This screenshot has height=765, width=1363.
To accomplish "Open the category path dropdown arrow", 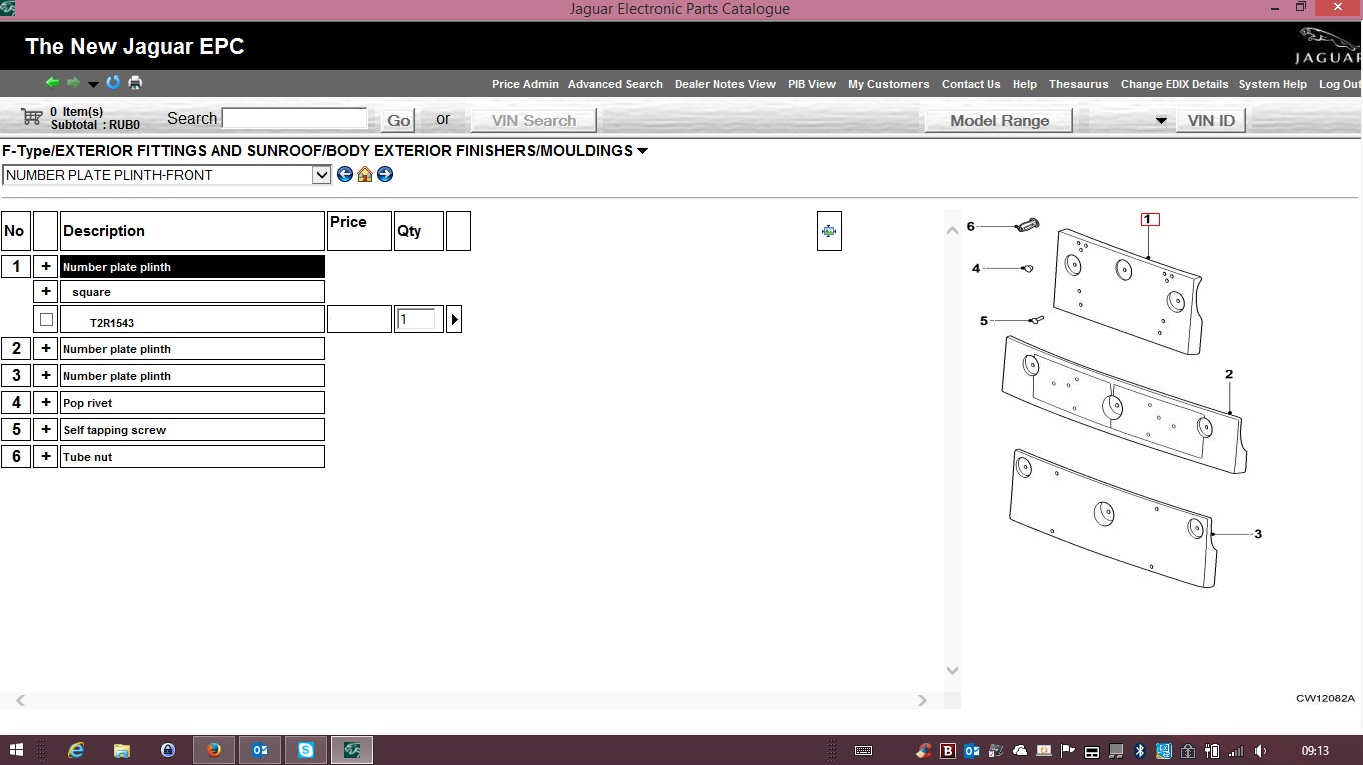I will 643,151.
